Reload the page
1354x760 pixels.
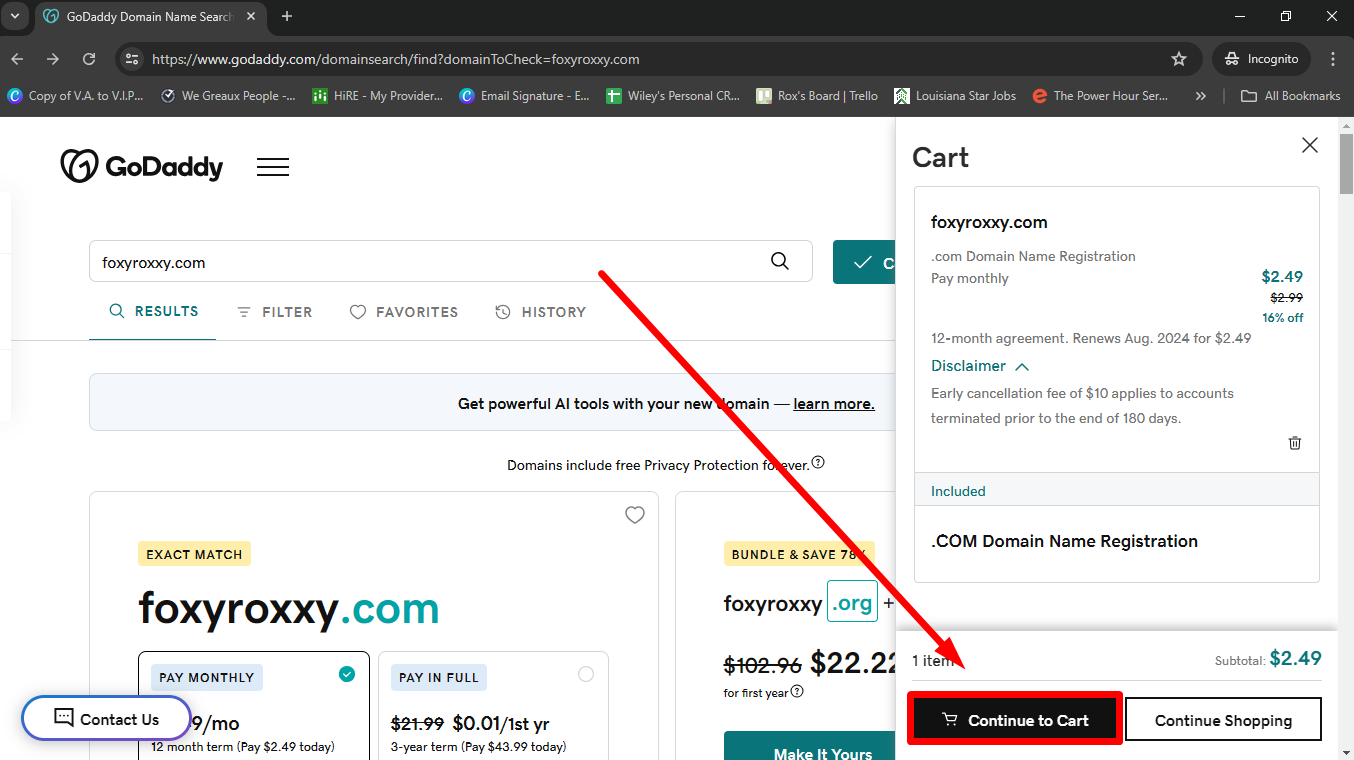(89, 59)
